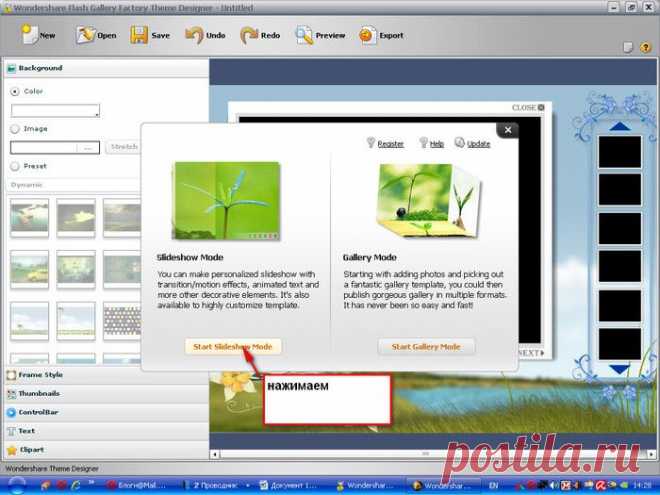The height and width of the screenshot is (495, 660).
Task: Select the first black thumbnail in strip
Action: (620, 152)
